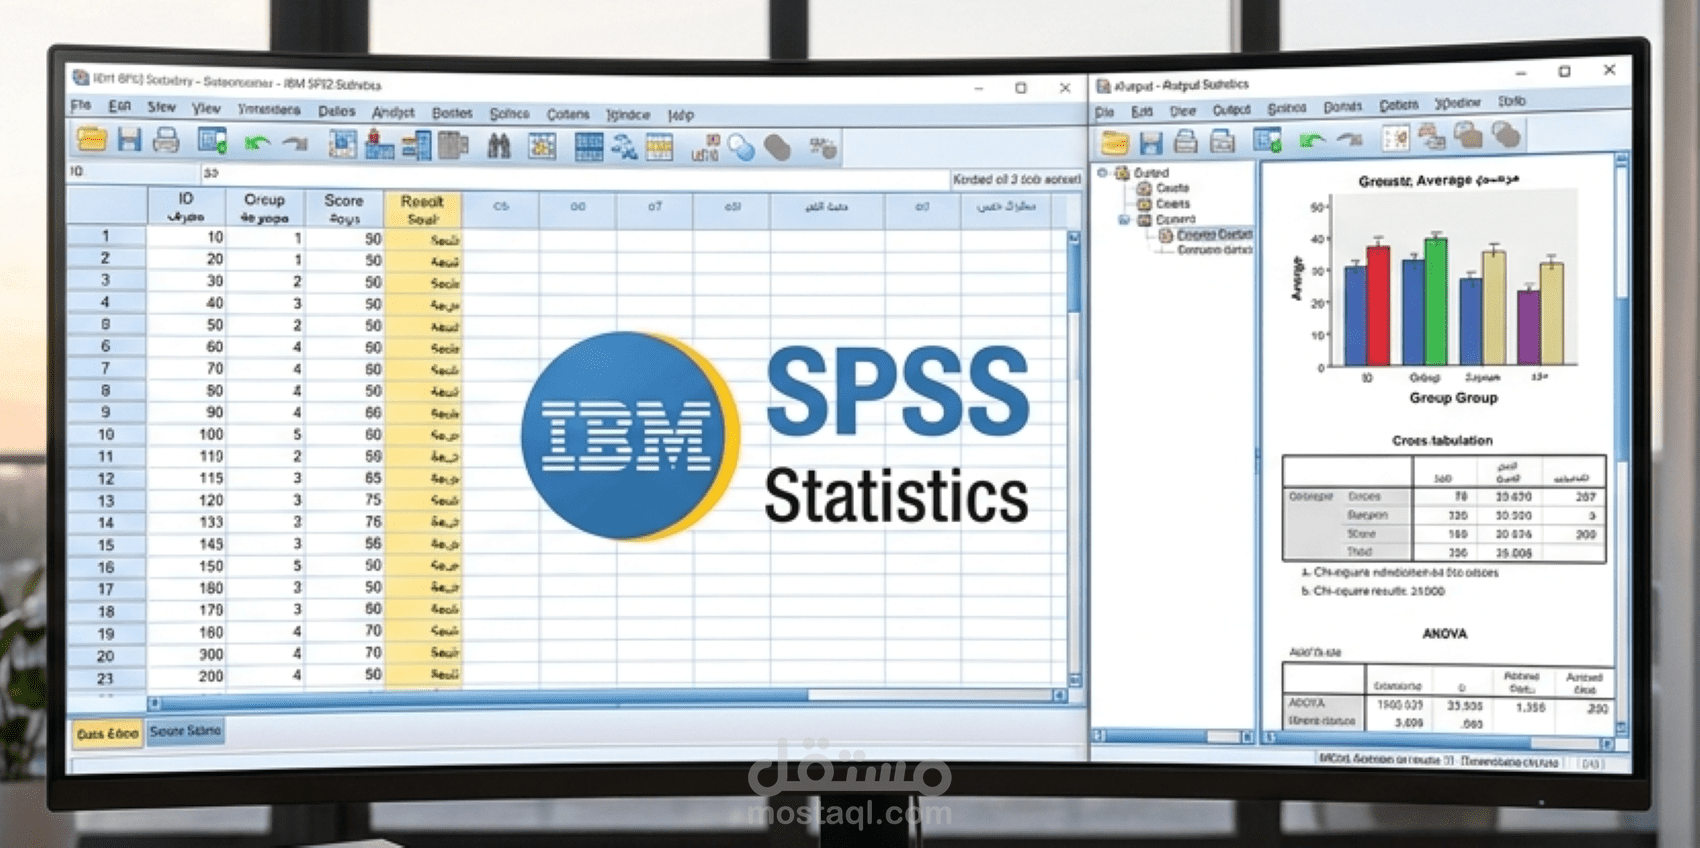Select the stacked brown pages icon in the Output toolbar
The height and width of the screenshot is (848, 1700).
1432,136
